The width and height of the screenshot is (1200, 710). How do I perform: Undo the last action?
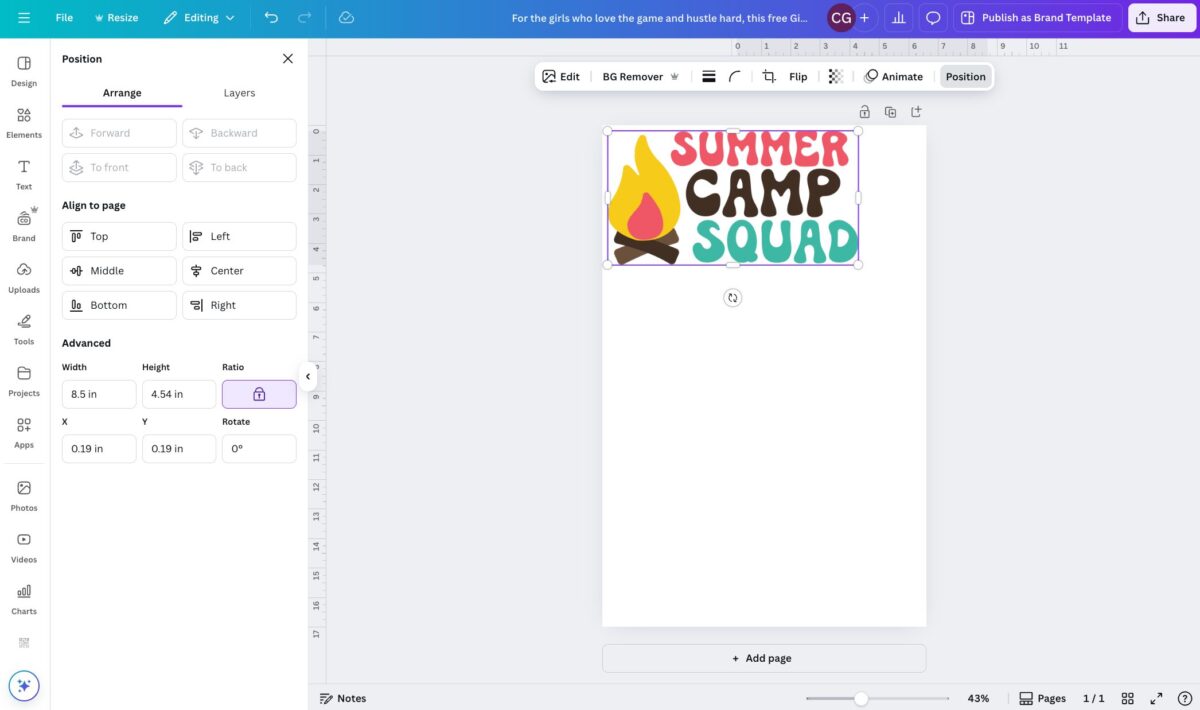(x=271, y=18)
